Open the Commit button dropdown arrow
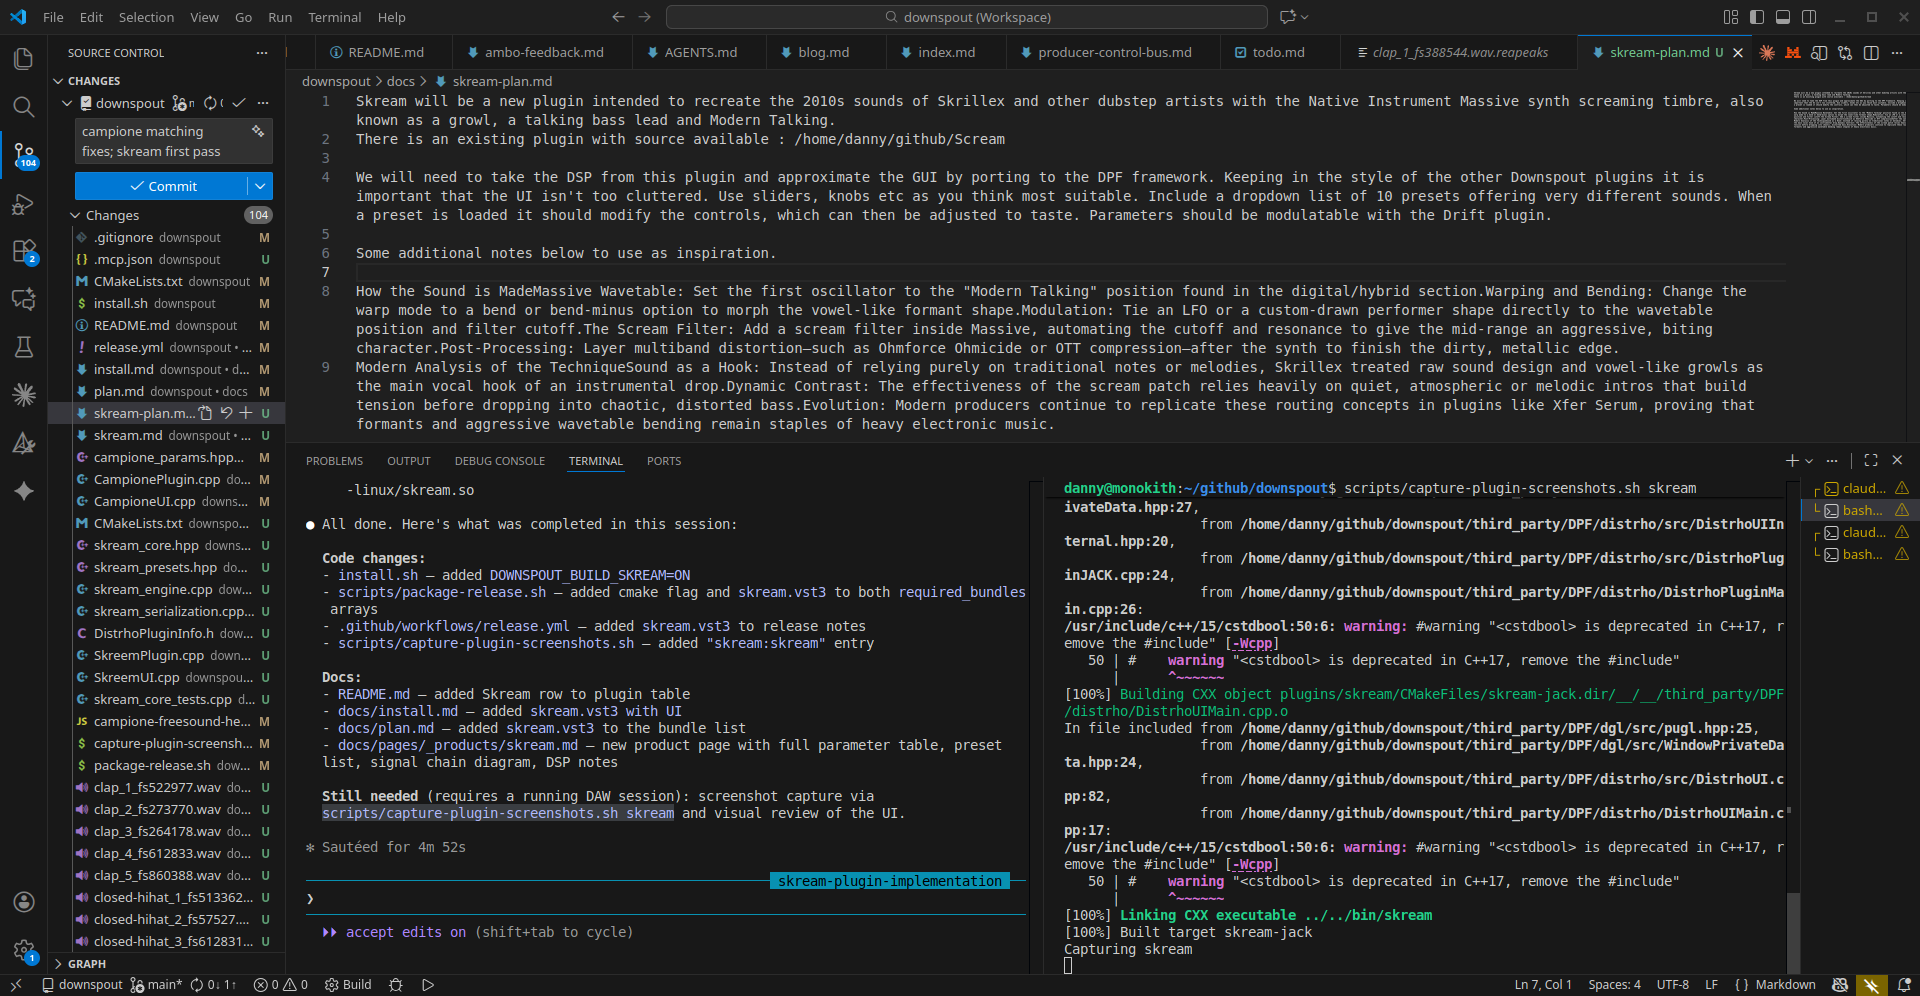Image resolution: width=1920 pixels, height=996 pixels. pos(260,186)
